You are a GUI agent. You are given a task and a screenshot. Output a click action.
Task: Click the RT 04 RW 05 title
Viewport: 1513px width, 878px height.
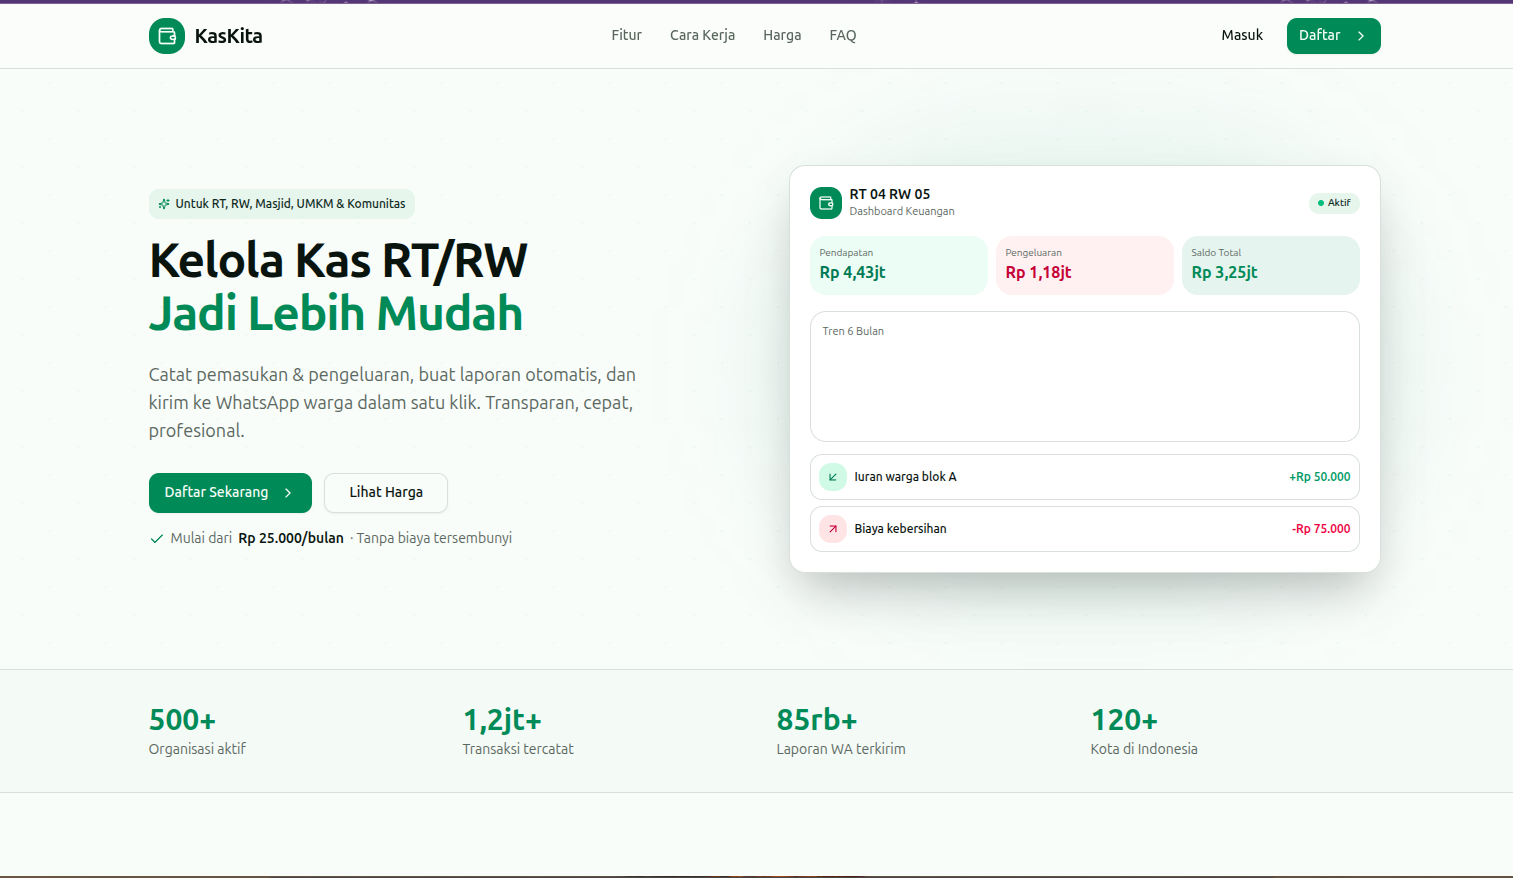pyautogui.click(x=890, y=194)
